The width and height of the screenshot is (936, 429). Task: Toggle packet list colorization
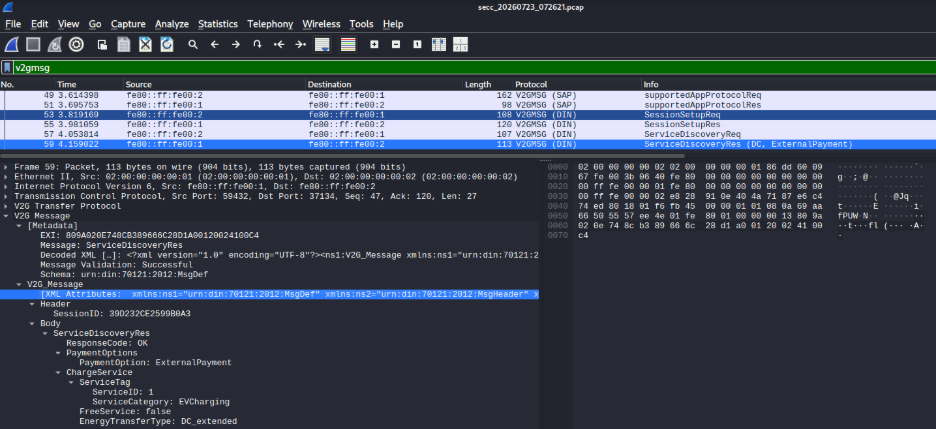point(348,44)
